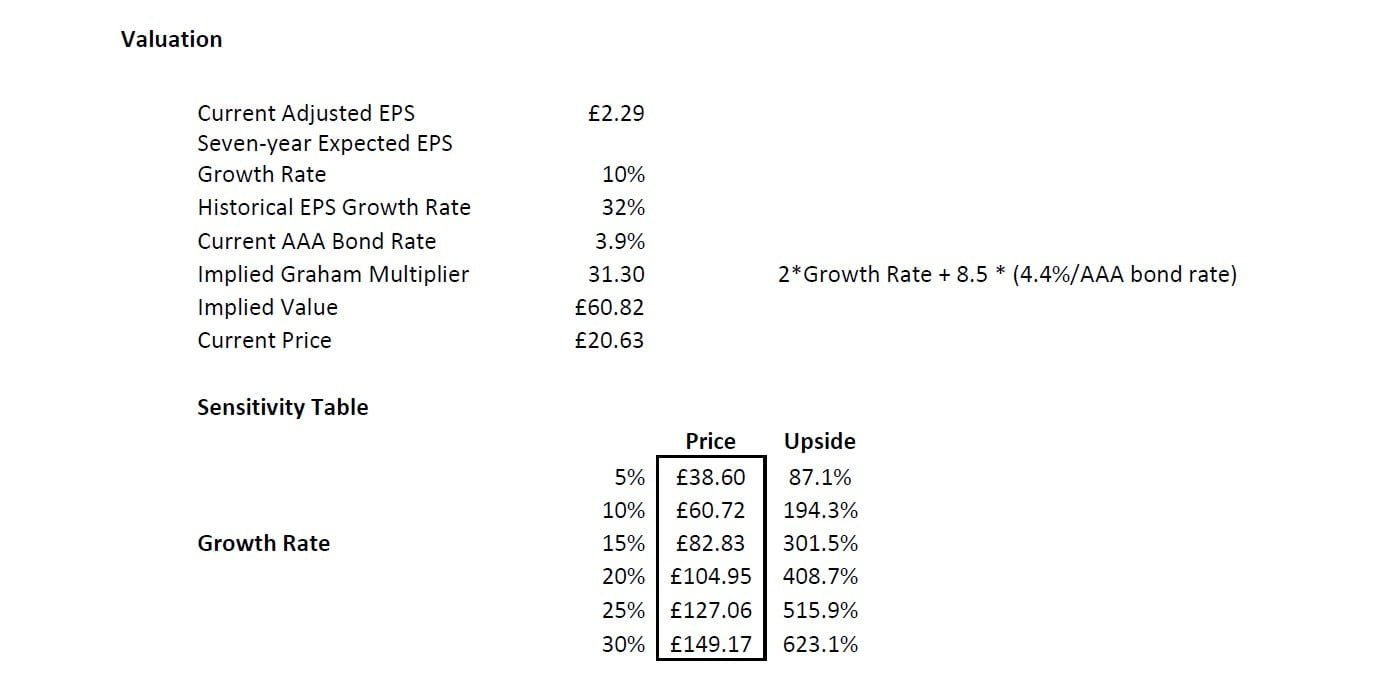The height and width of the screenshot is (682, 1396).
Task: Select the 20% growth rate row label
Action: [623, 576]
